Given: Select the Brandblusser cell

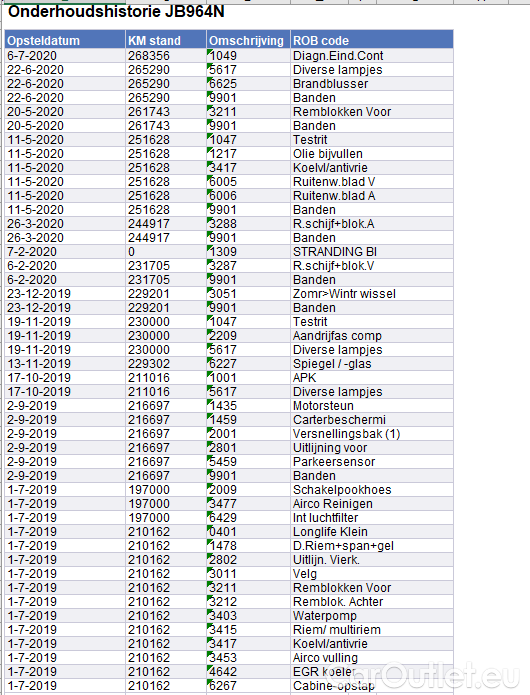Looking at the screenshot, I should (x=372, y=84).
